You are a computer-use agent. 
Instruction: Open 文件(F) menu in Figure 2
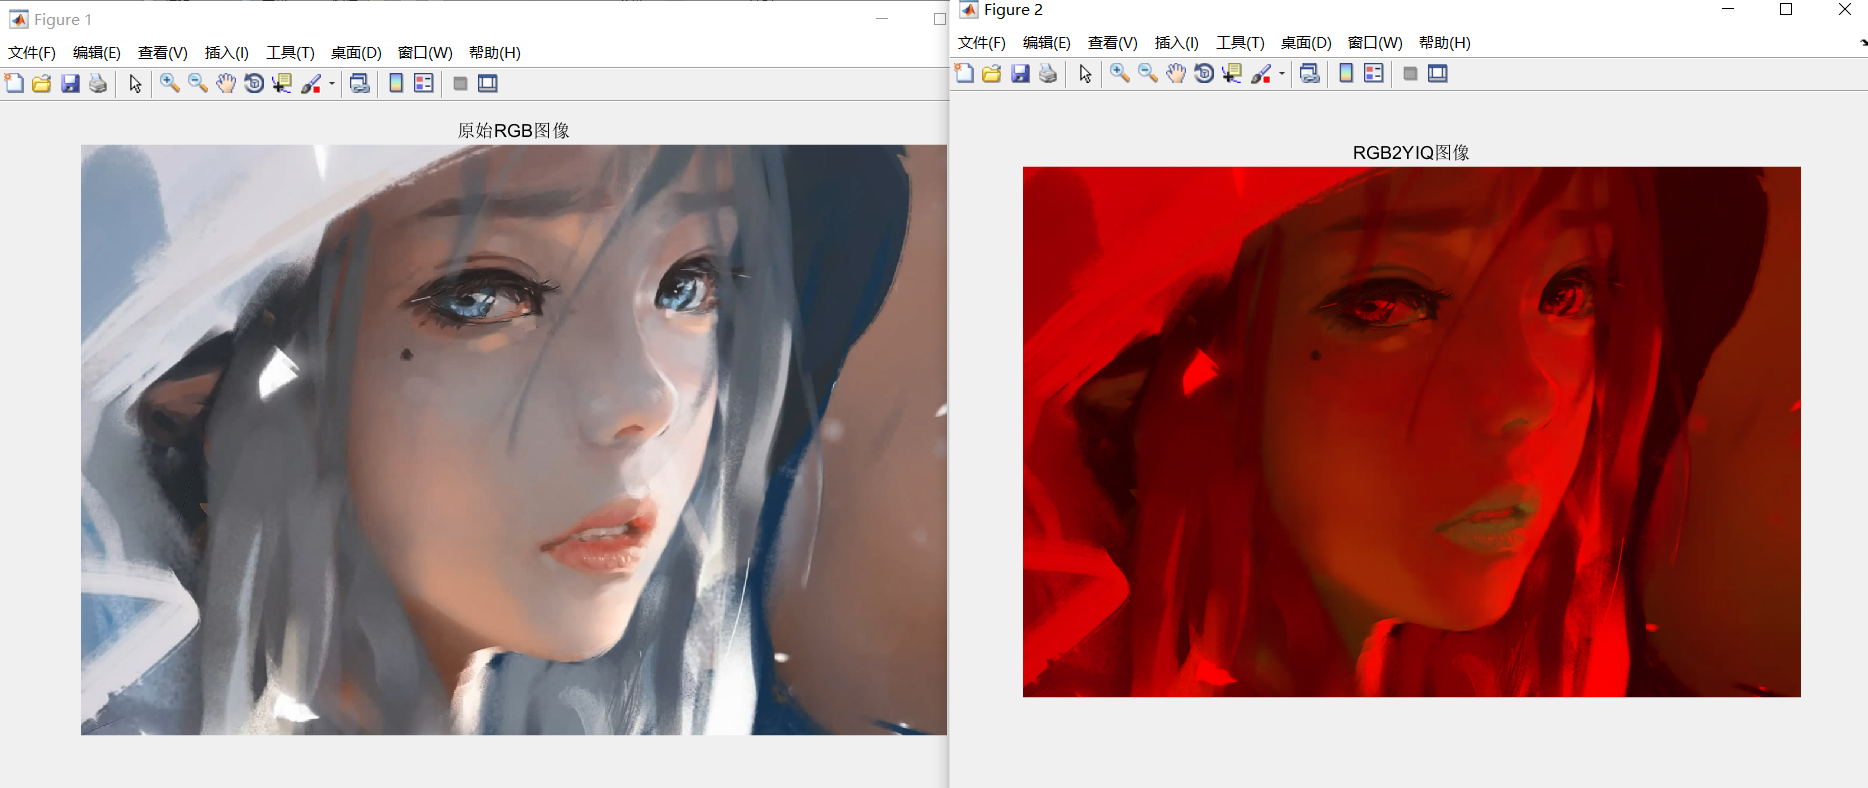tap(982, 43)
